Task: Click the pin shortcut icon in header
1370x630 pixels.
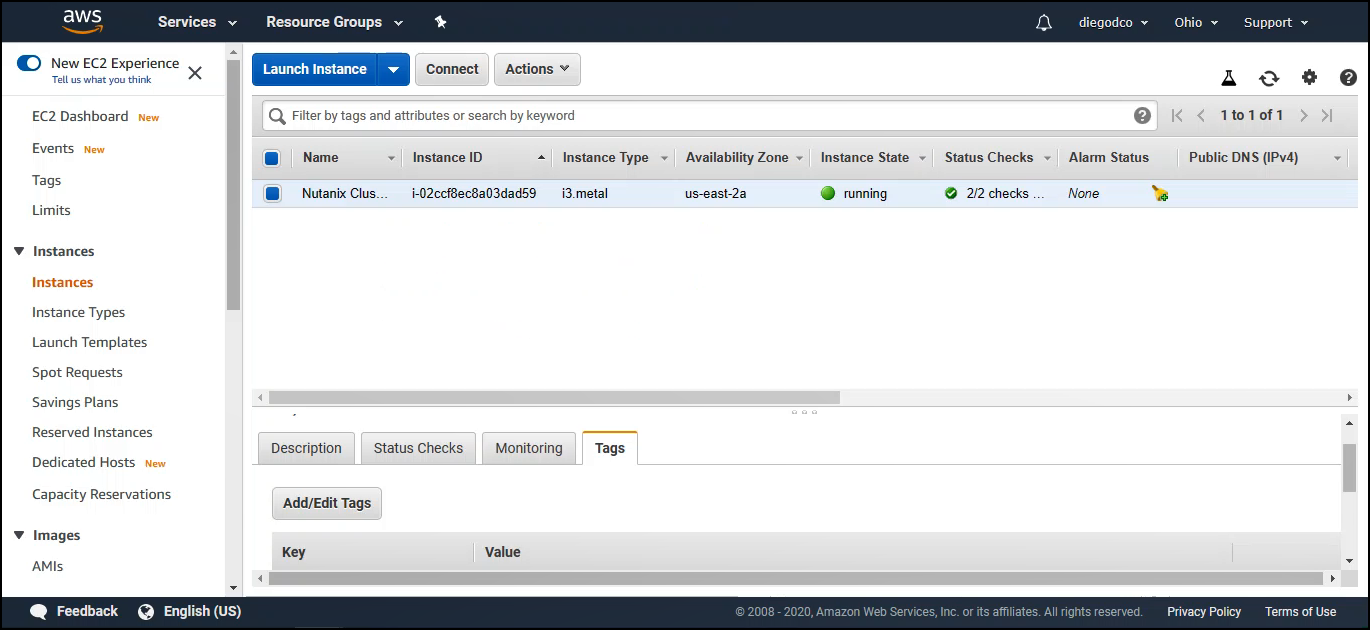Action: pos(441,22)
